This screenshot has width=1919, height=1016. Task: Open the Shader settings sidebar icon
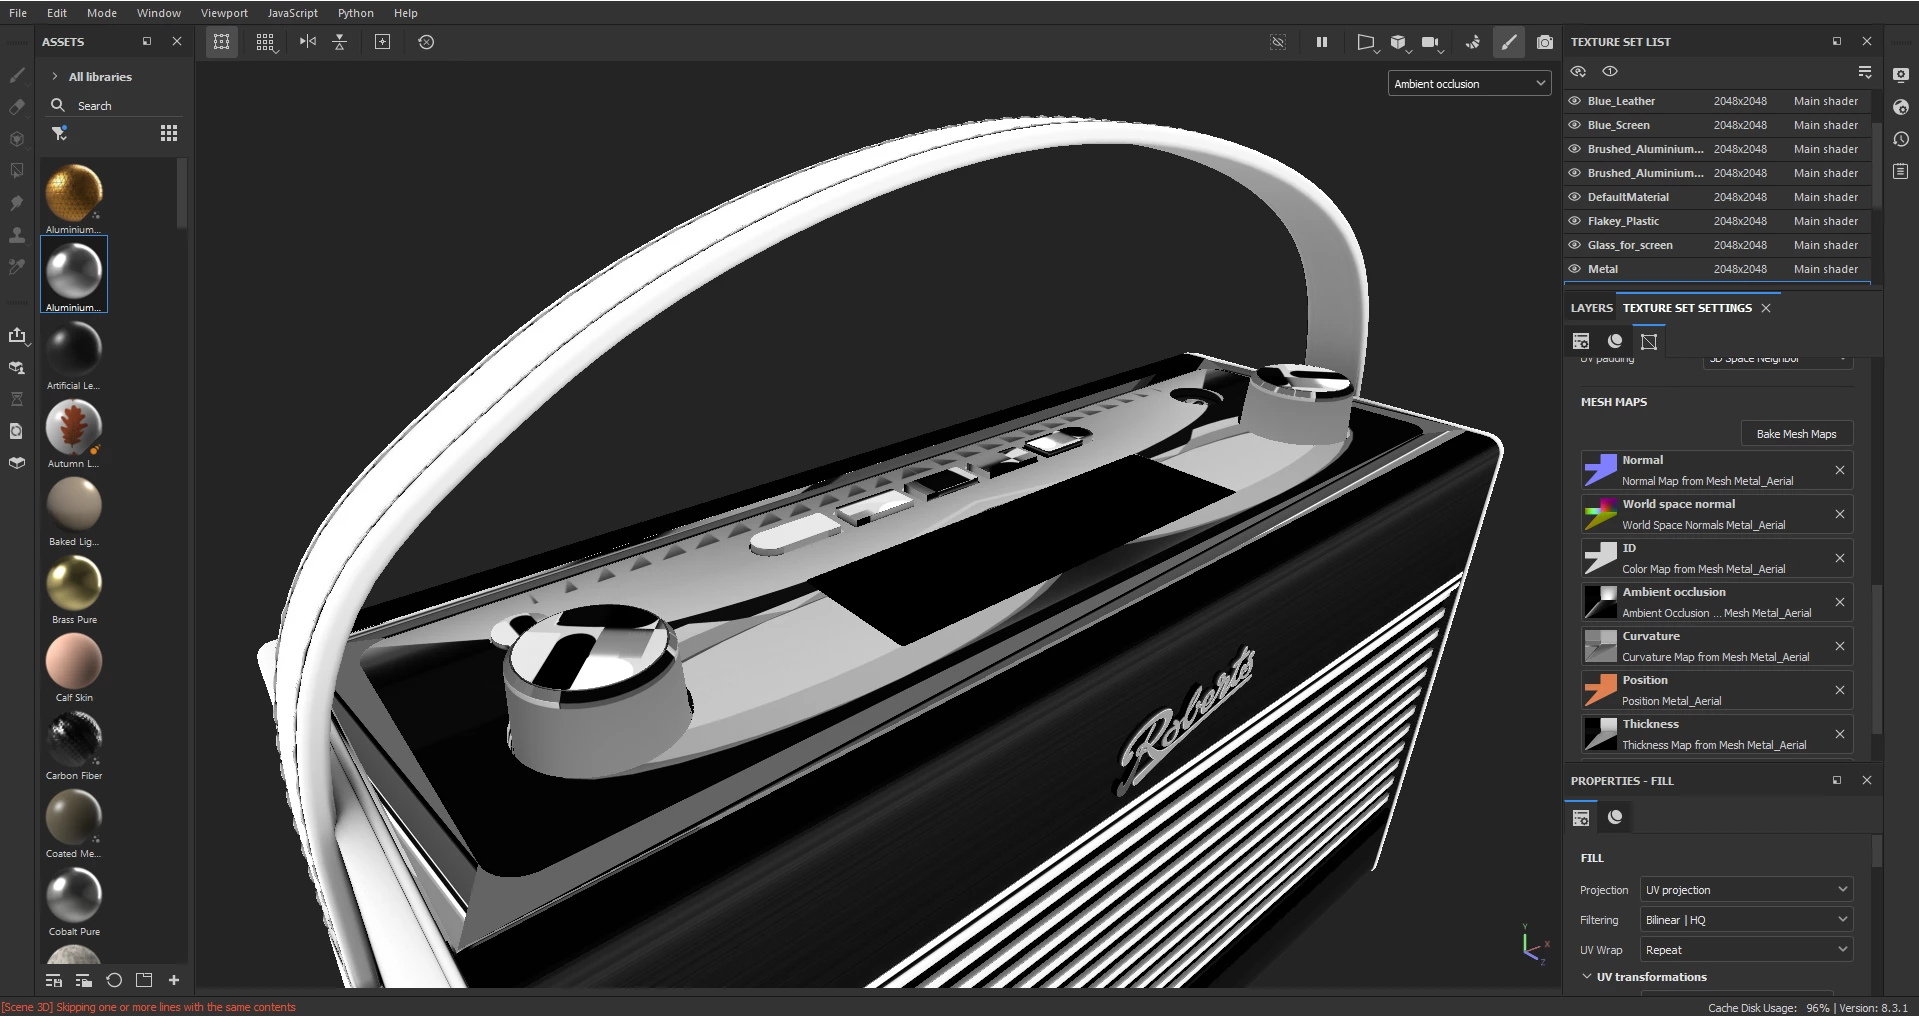pos(1901,107)
